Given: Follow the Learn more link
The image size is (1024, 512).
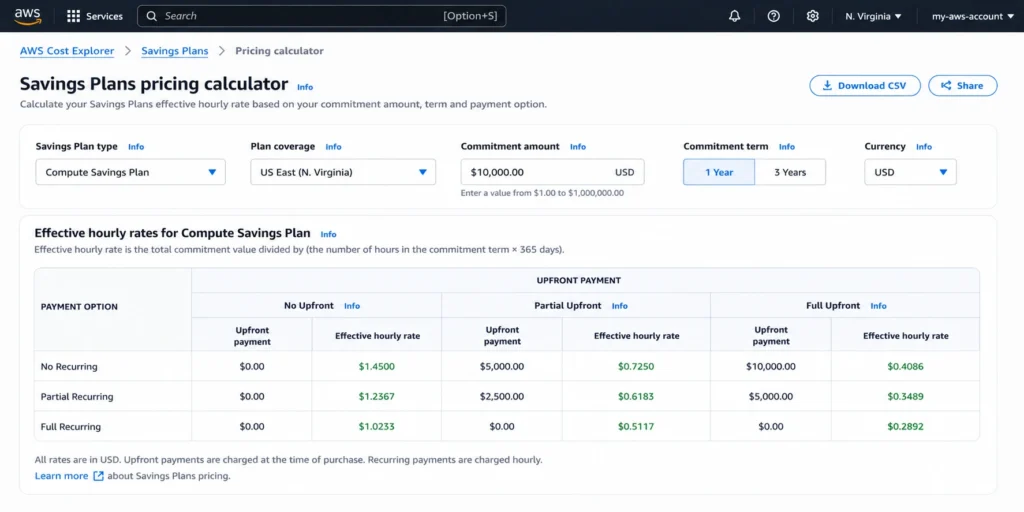Looking at the screenshot, I should pos(61,476).
